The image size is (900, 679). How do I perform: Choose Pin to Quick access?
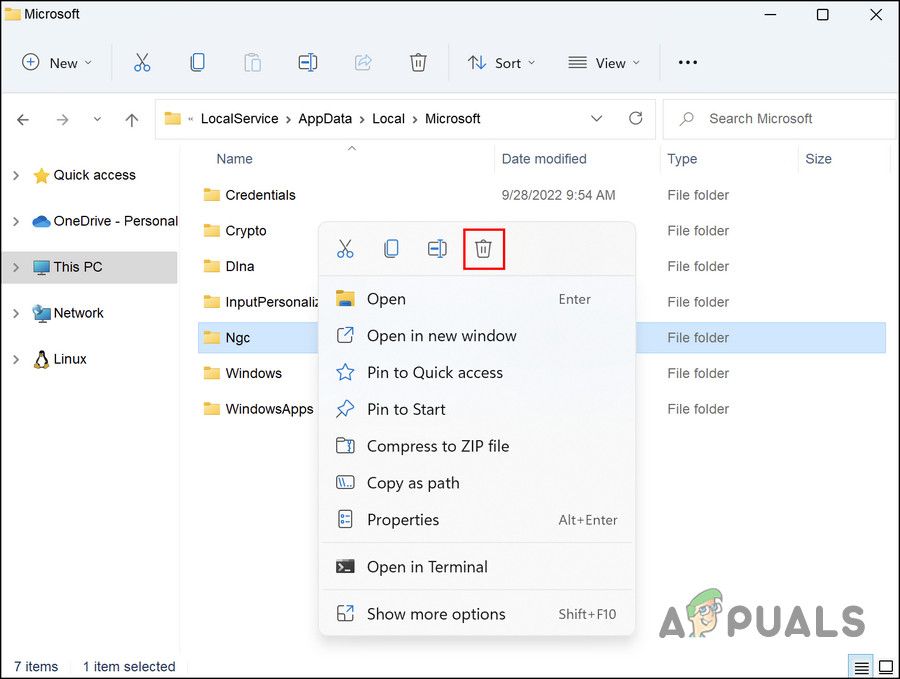tap(477, 373)
